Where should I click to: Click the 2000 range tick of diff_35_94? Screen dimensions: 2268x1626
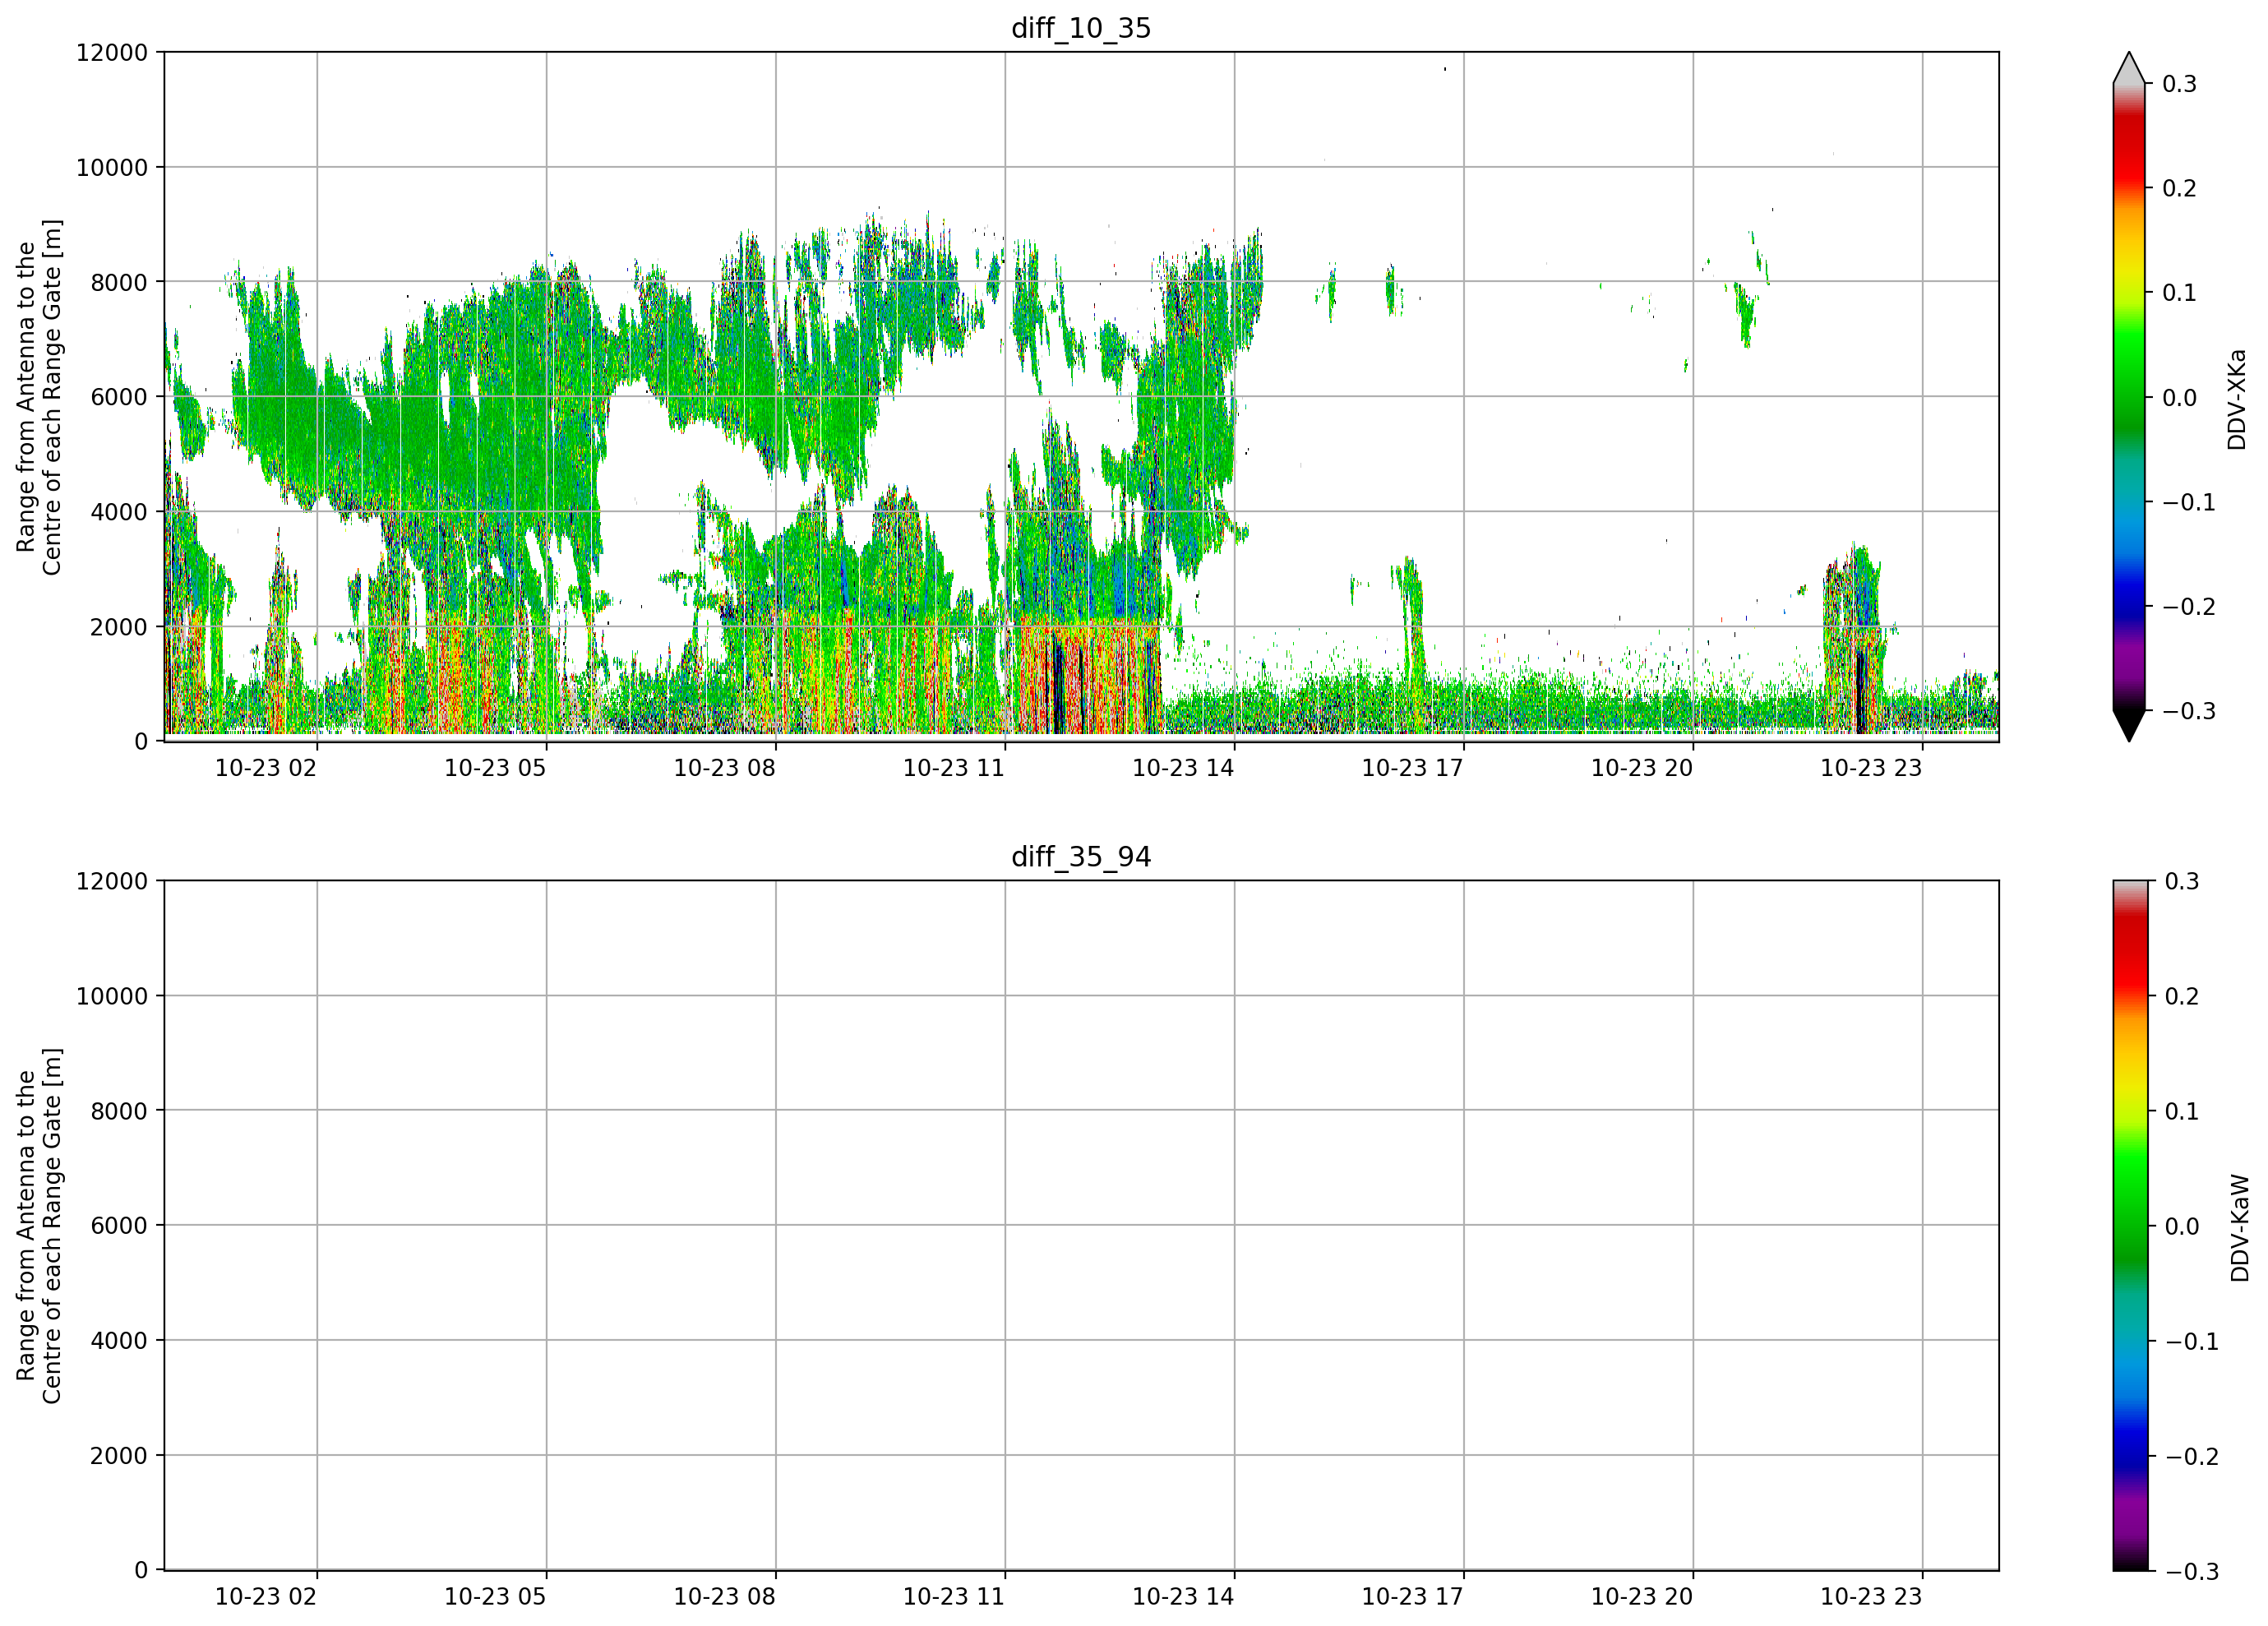[119, 1456]
